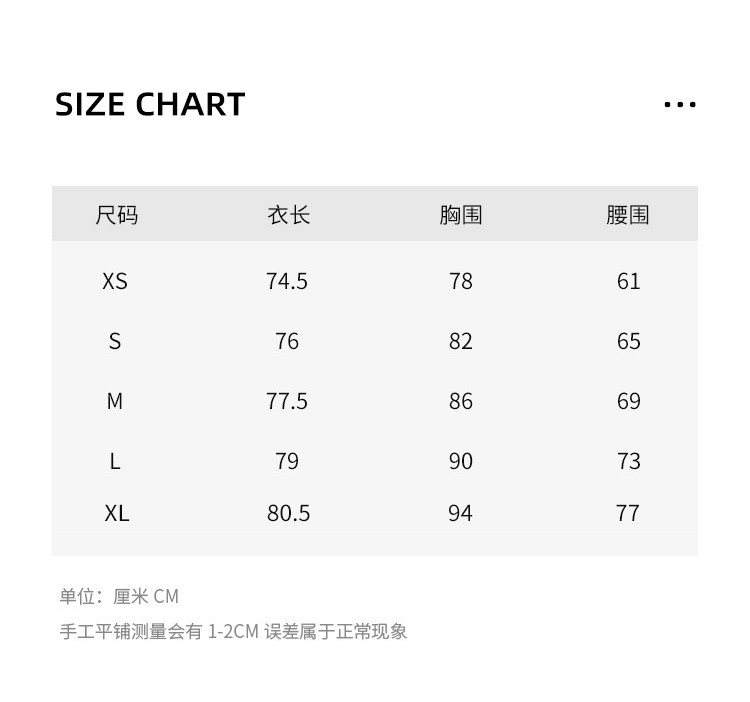Screen dimensions: 750x702
Task: Click the S size row label
Action: click(x=115, y=341)
